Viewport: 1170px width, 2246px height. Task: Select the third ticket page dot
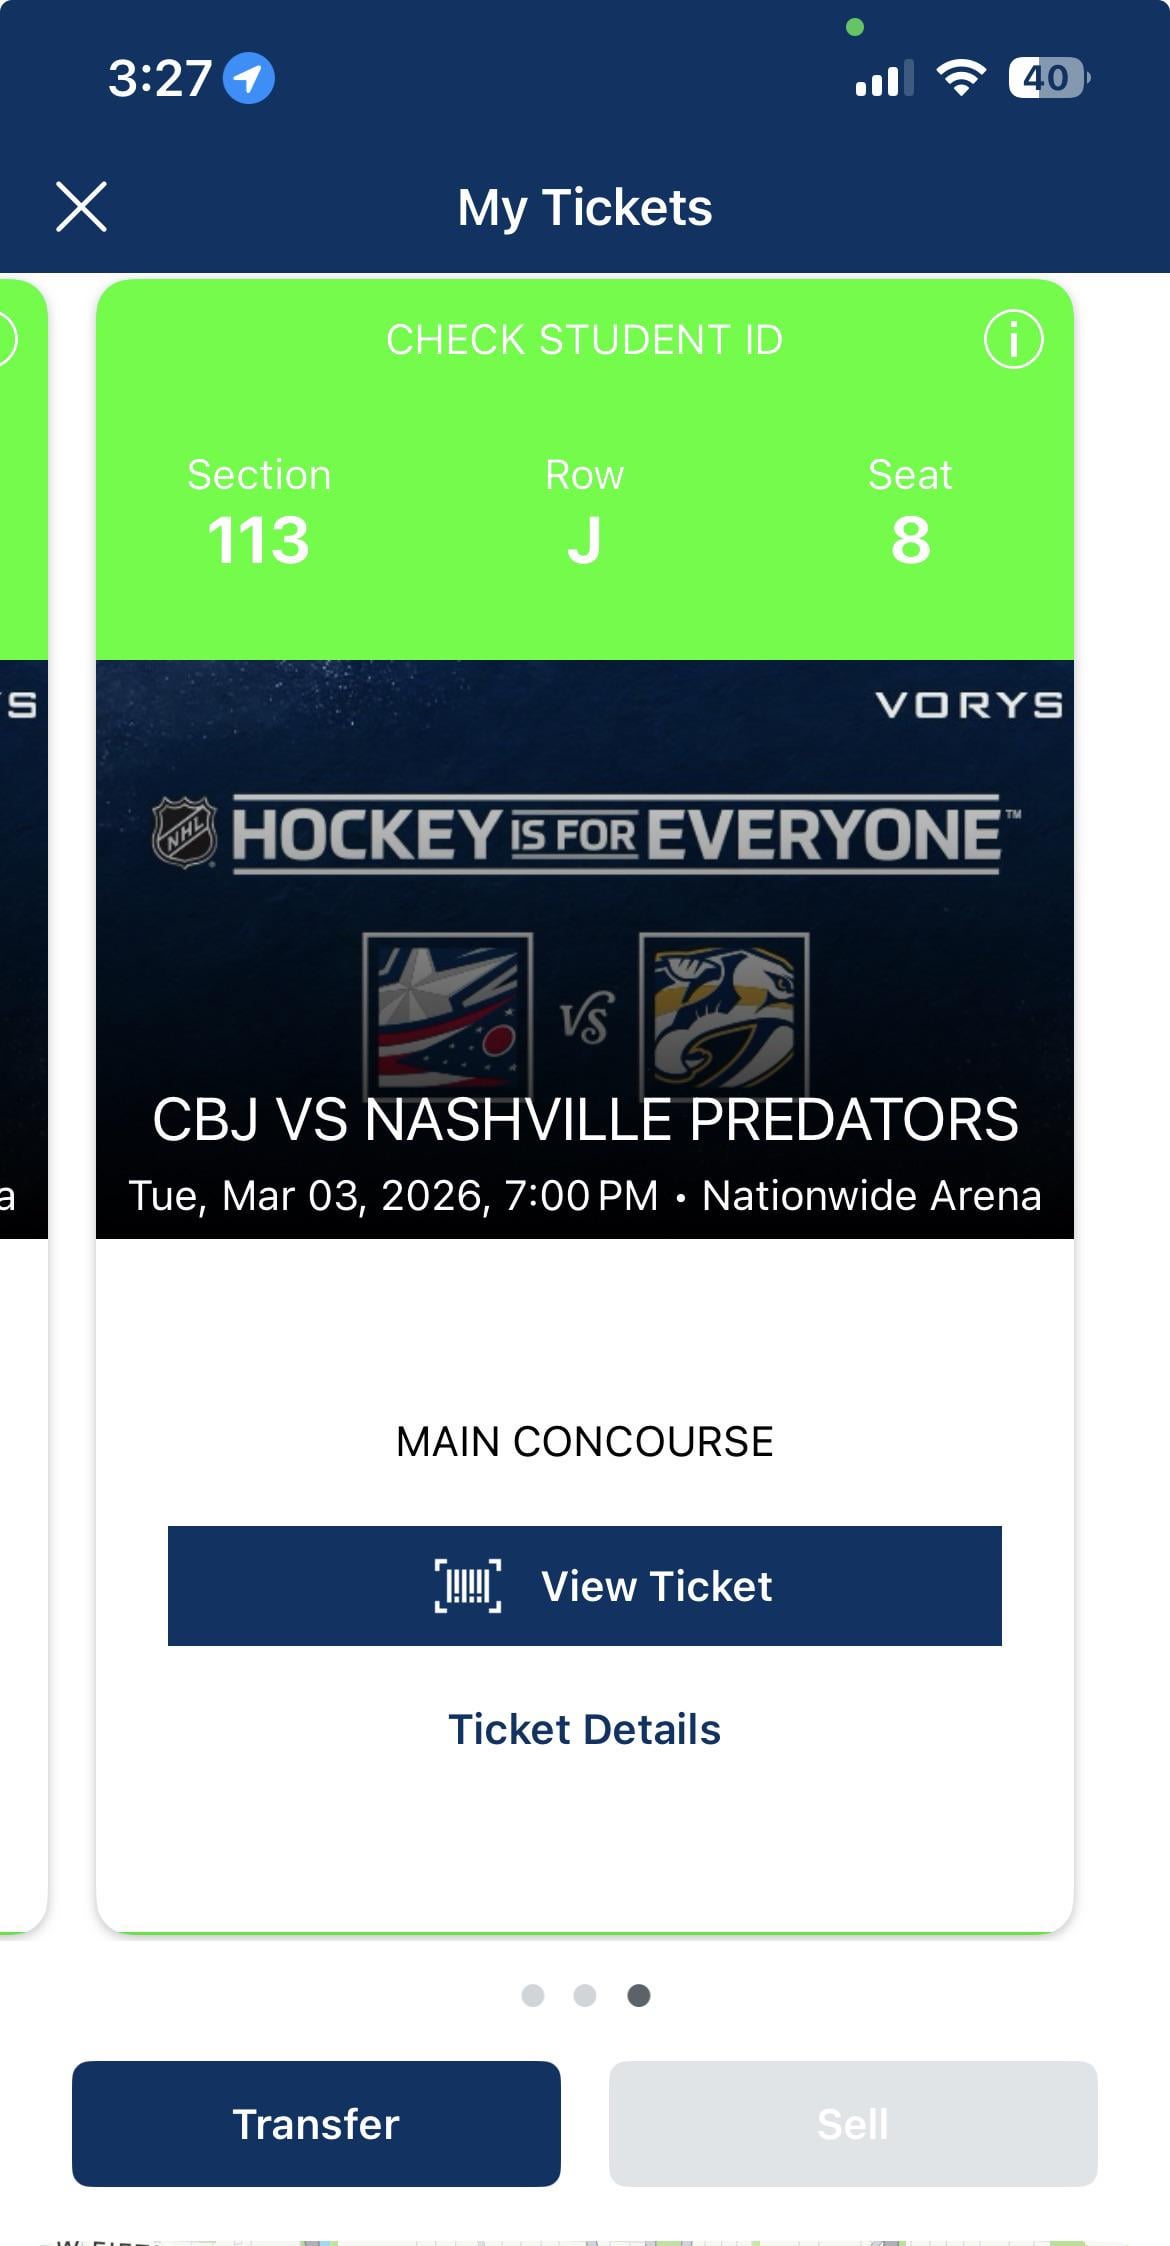(x=638, y=1996)
